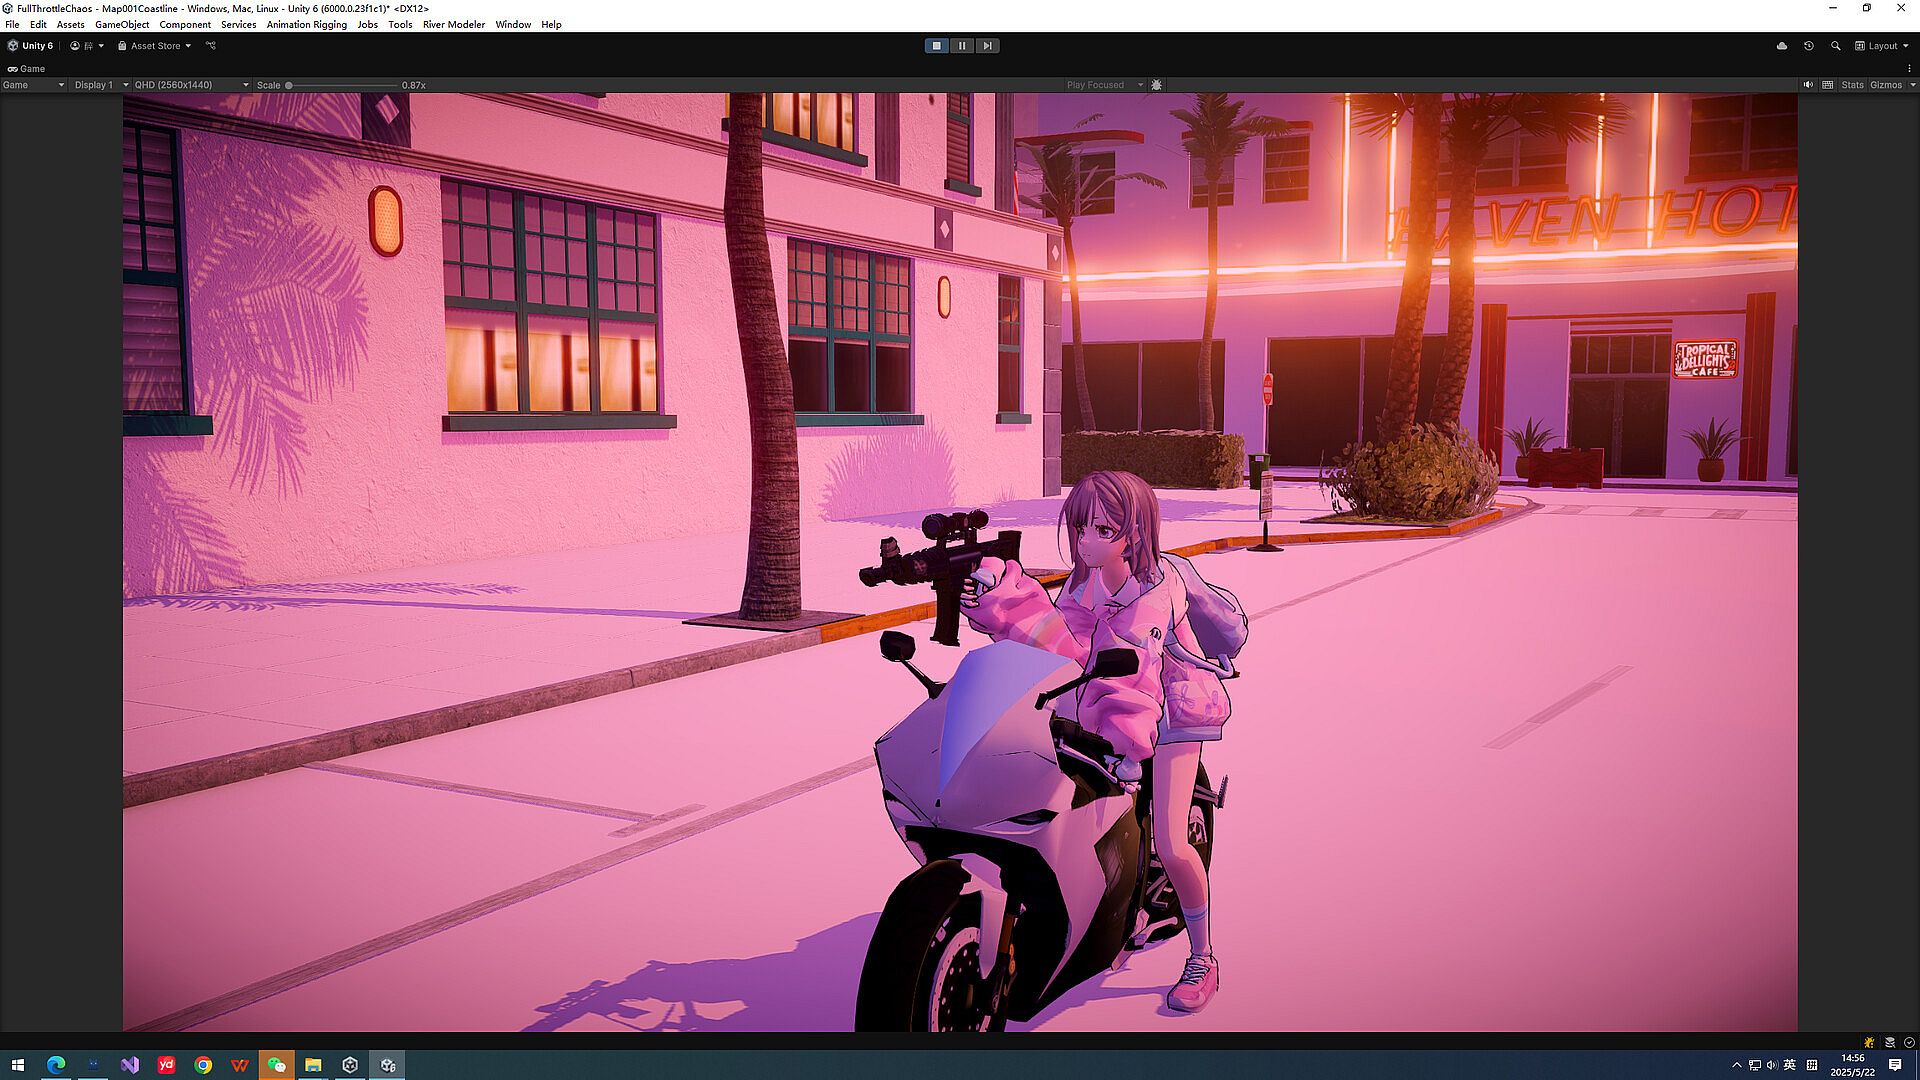Open the River Modeler menu

453,24
